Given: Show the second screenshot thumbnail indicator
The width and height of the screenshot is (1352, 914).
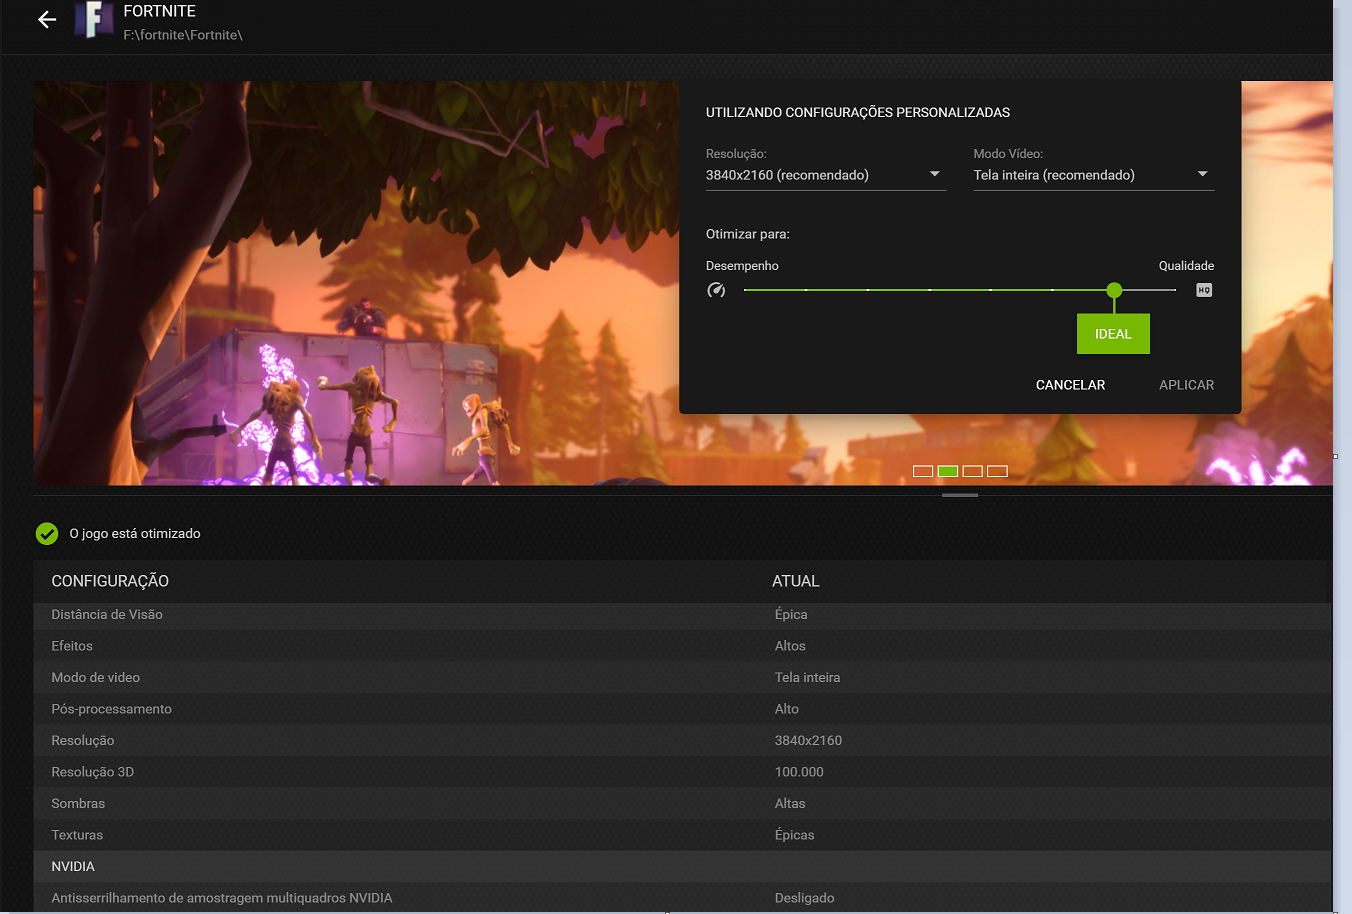Looking at the screenshot, I should point(948,471).
